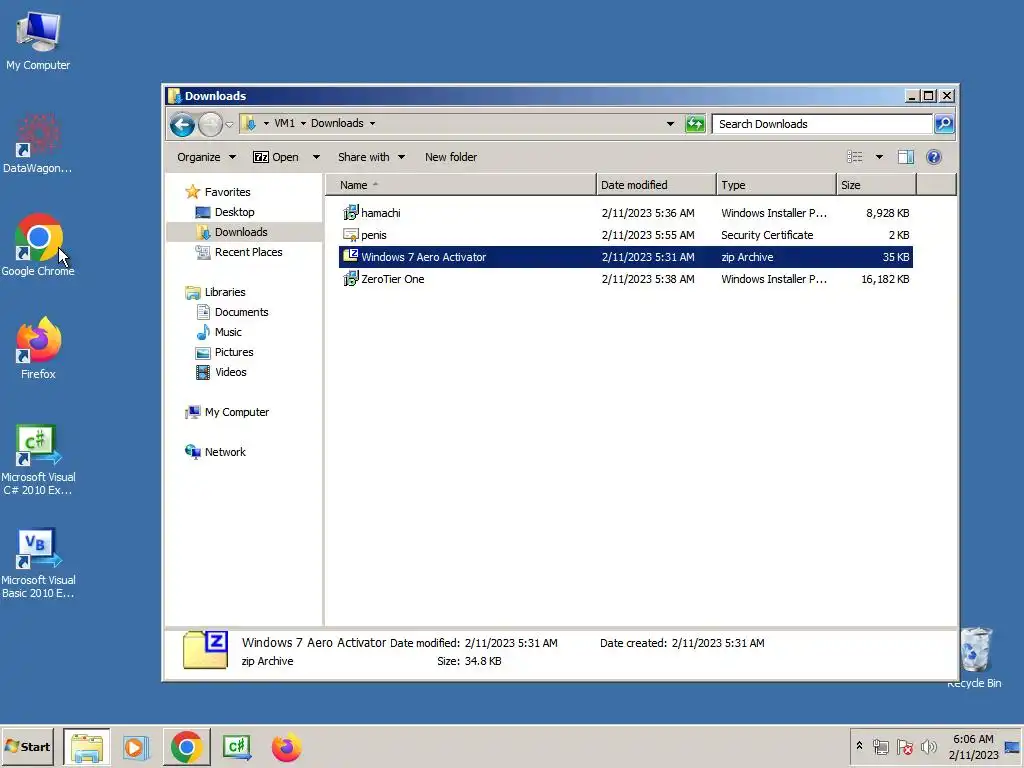Select the Security Certificate file row
This screenshot has height=768, width=1024.
point(626,235)
